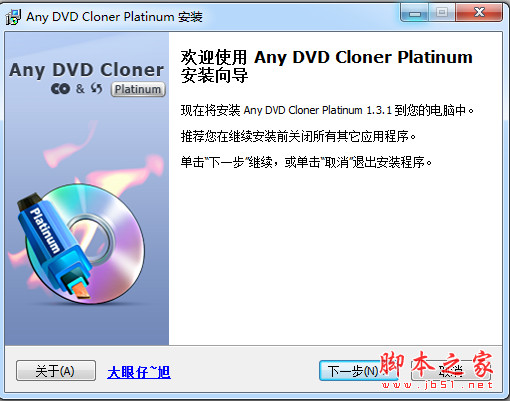The width and height of the screenshot is (510, 401).
Task: Click the www.jb51.net watermark text
Action: [437, 385]
